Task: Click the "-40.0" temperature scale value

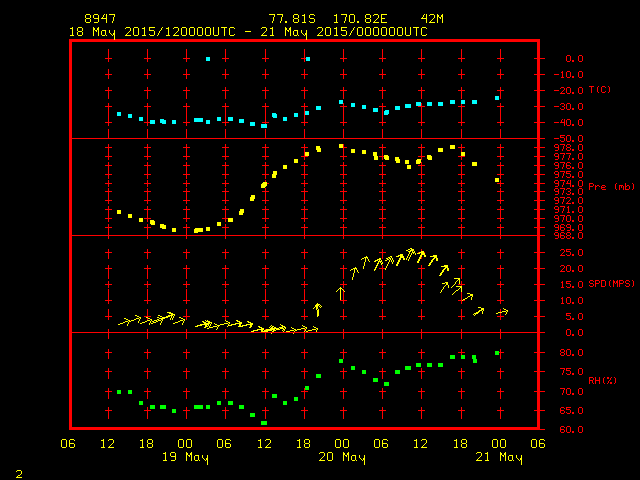Action: (569, 122)
